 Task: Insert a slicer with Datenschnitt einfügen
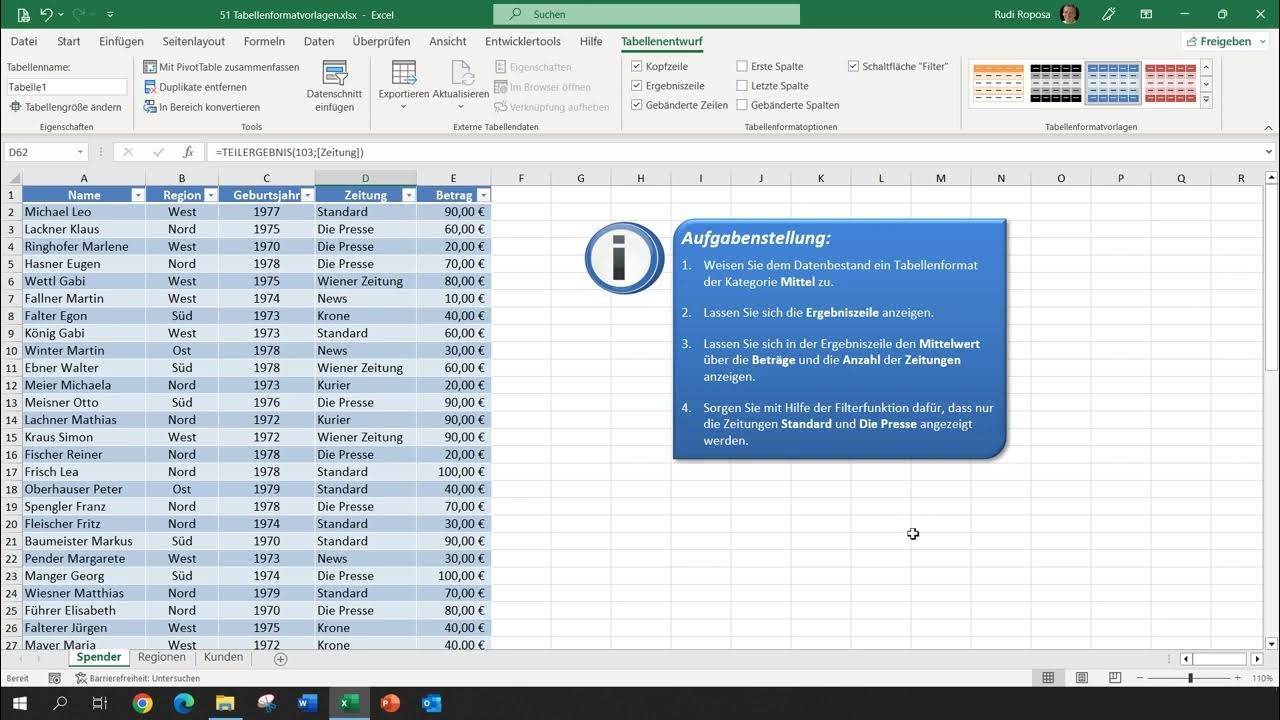tap(334, 87)
